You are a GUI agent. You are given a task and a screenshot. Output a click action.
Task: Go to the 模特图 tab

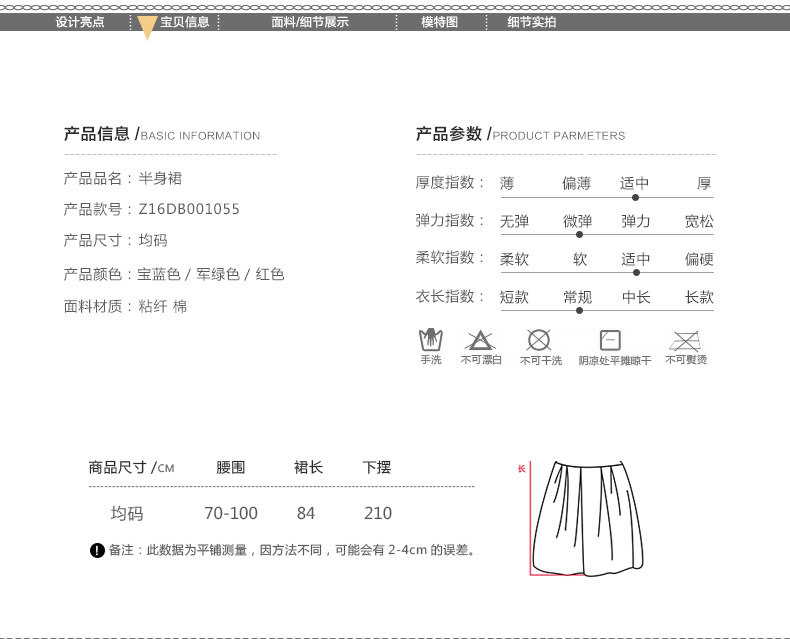[x=439, y=22]
